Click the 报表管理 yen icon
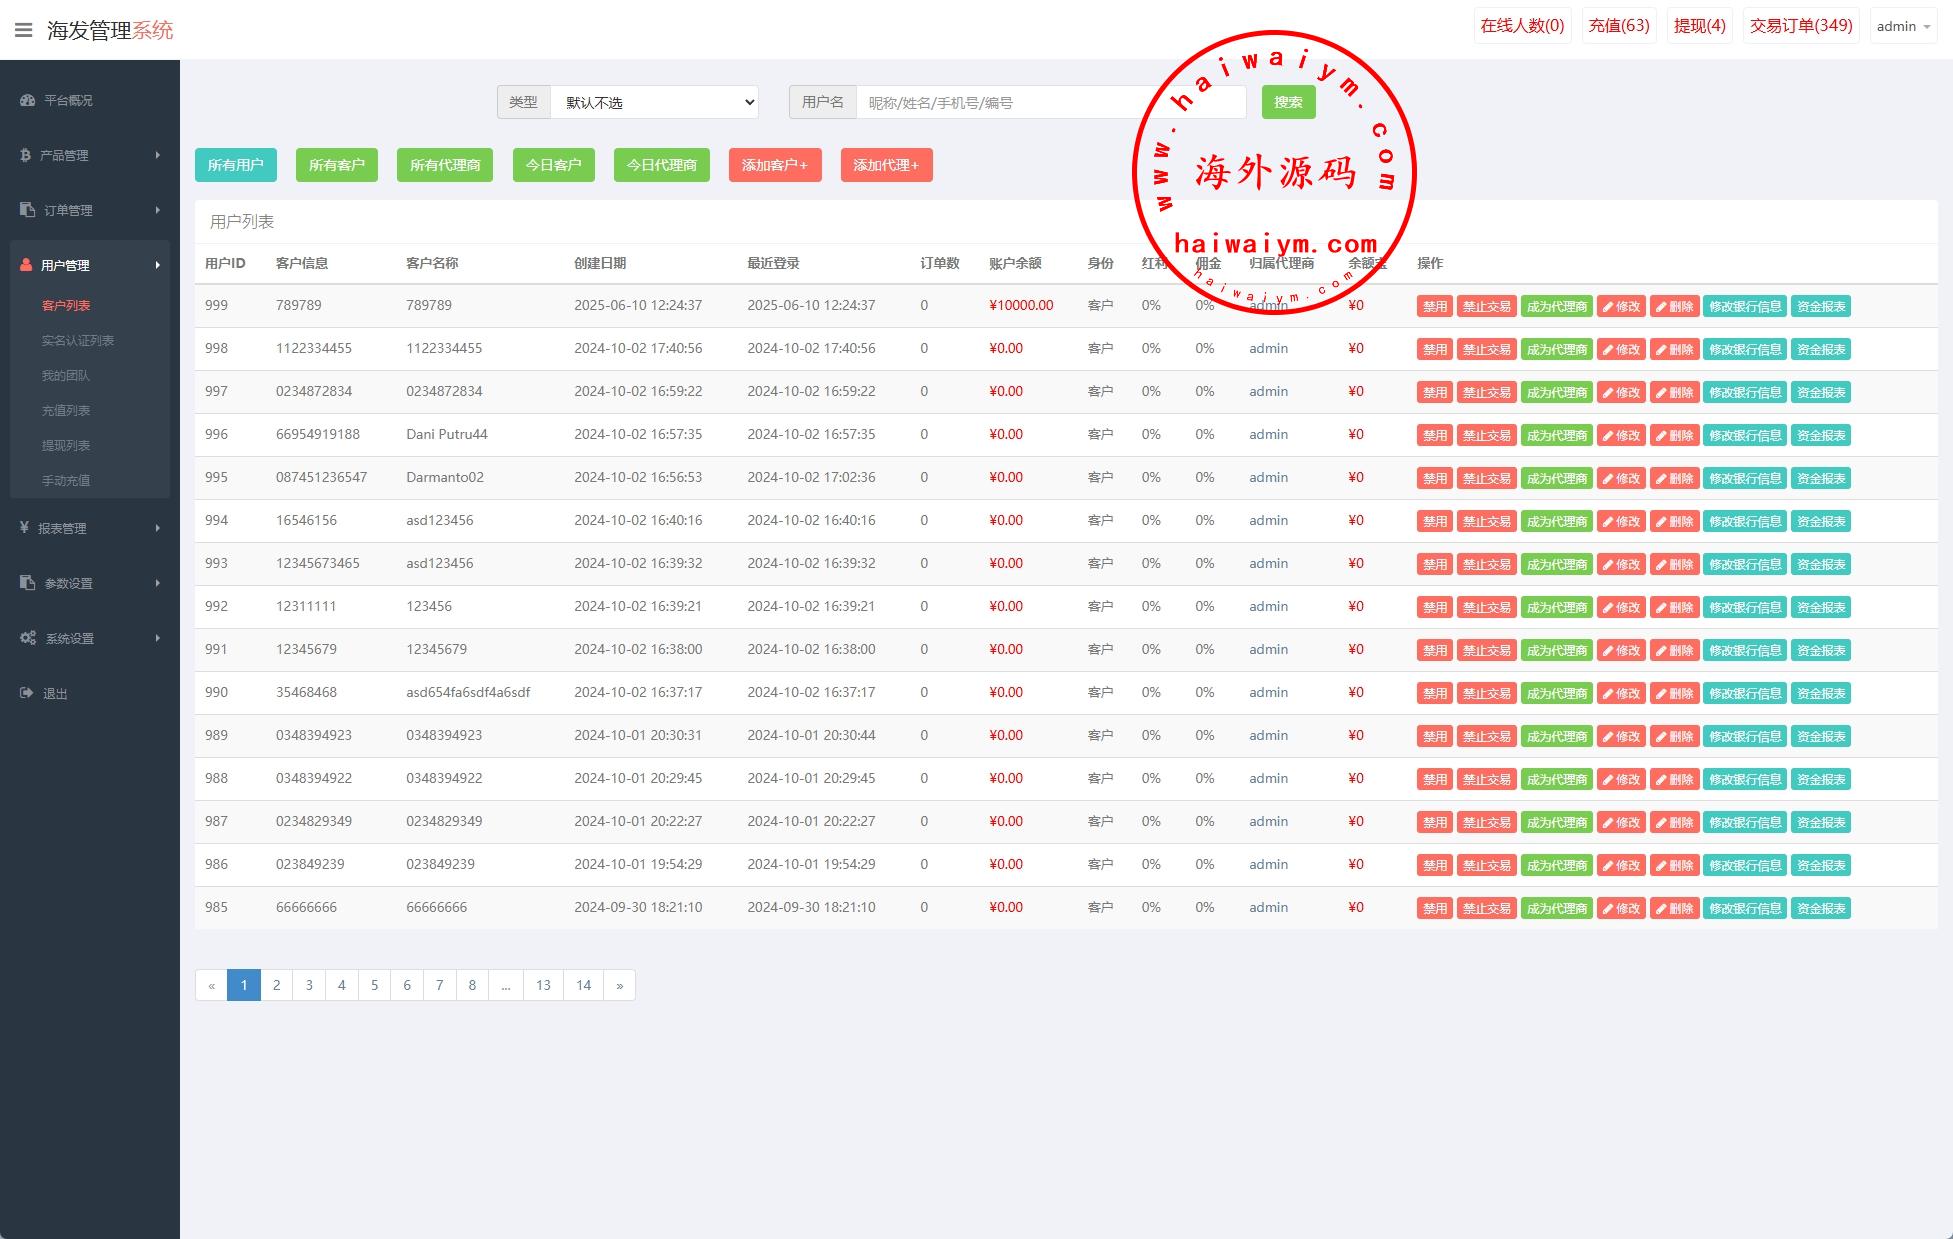1953x1239 pixels. pos(24,528)
